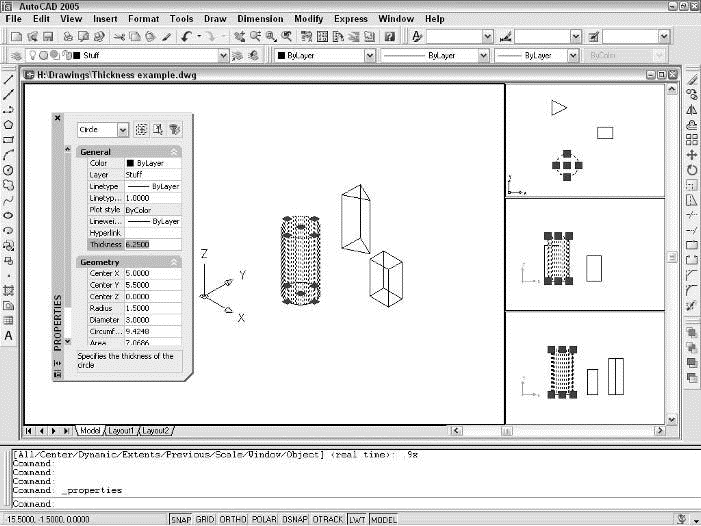Toggle OSNAP in status bar
The width and height of the screenshot is (701, 526).
pos(295,519)
